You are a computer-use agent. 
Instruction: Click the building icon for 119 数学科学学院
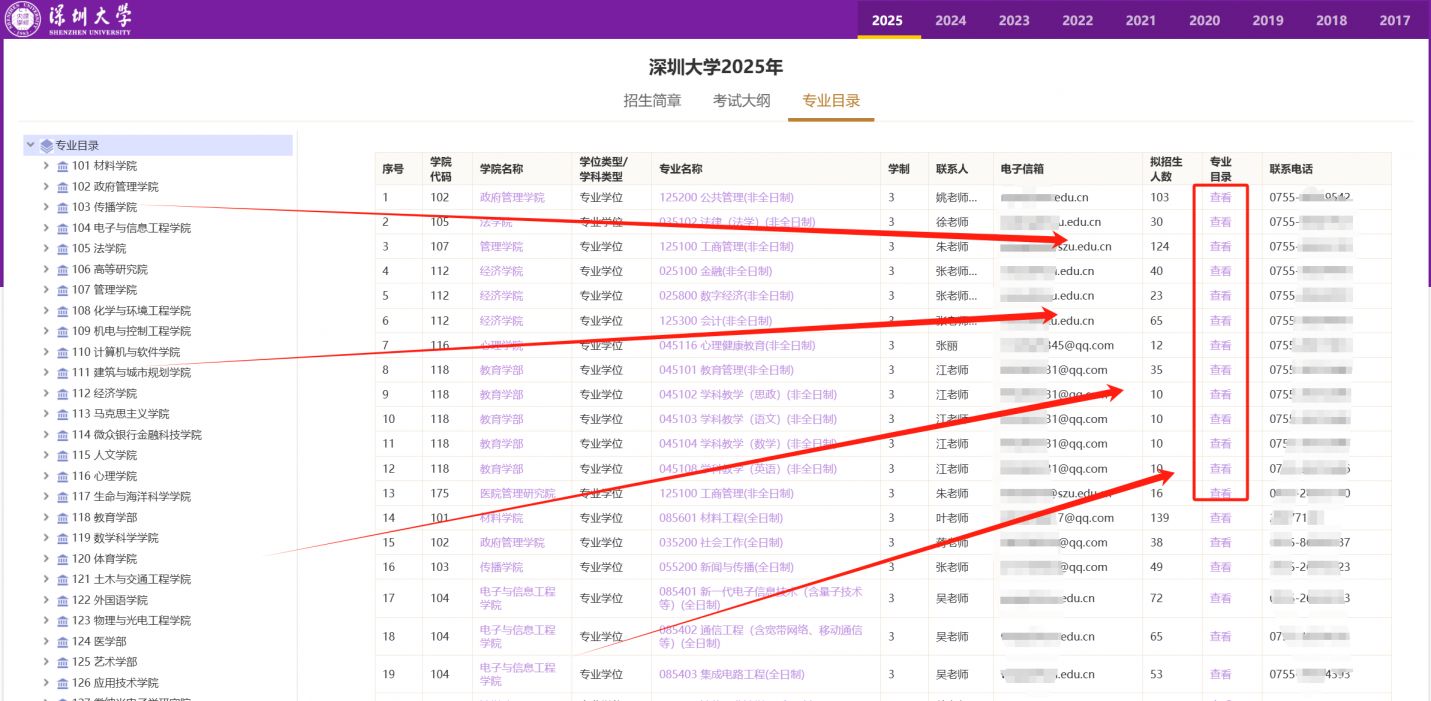pos(63,538)
